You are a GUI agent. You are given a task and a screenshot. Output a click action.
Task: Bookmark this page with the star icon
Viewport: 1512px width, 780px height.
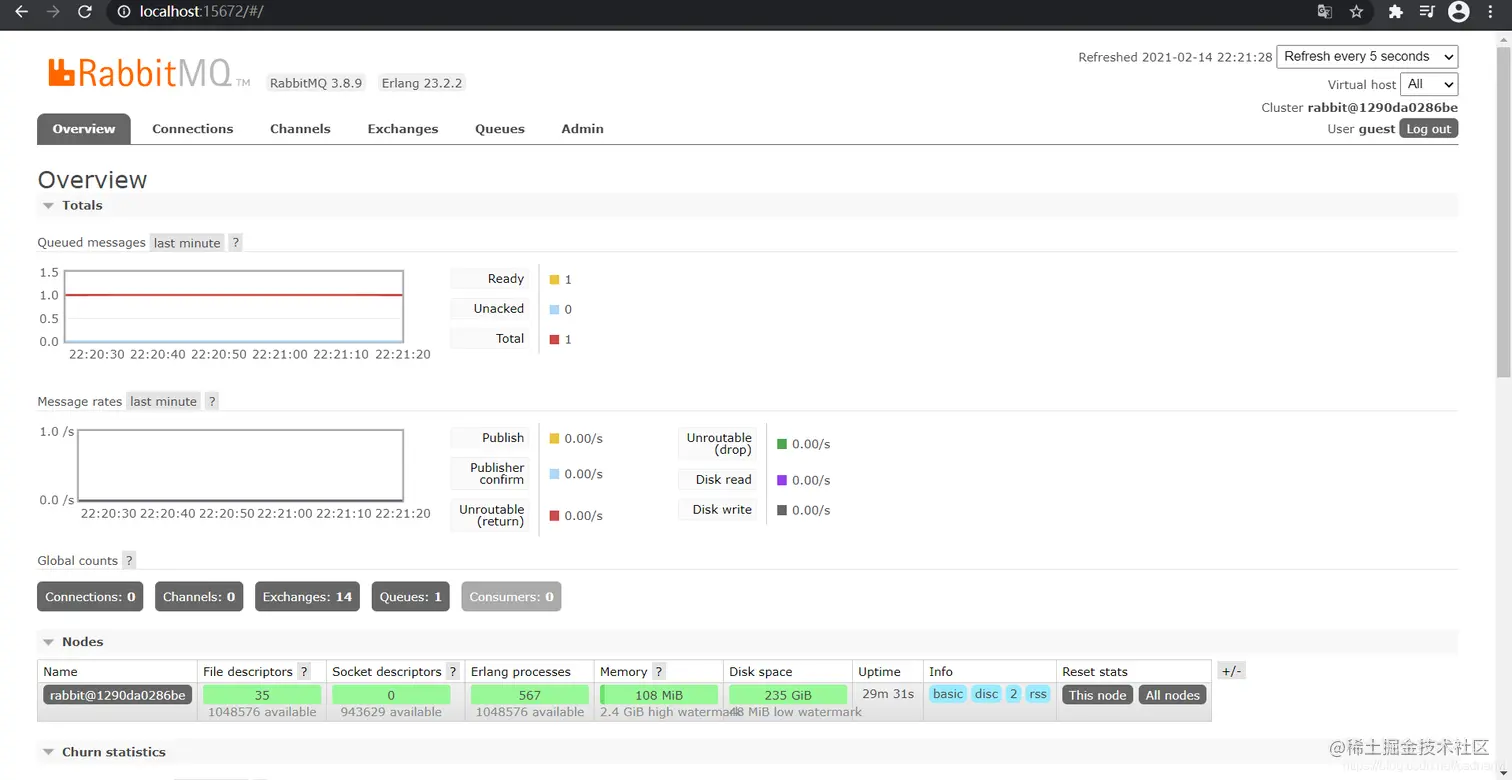pos(1356,12)
